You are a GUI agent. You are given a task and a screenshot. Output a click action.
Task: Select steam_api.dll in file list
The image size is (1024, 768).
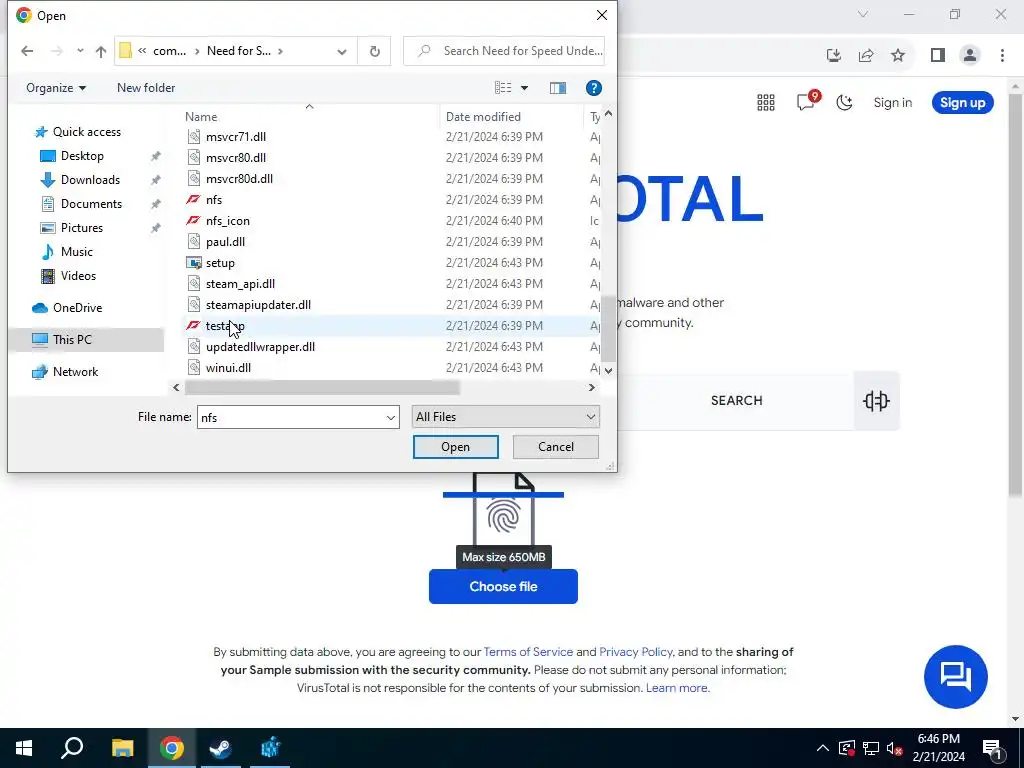240,283
